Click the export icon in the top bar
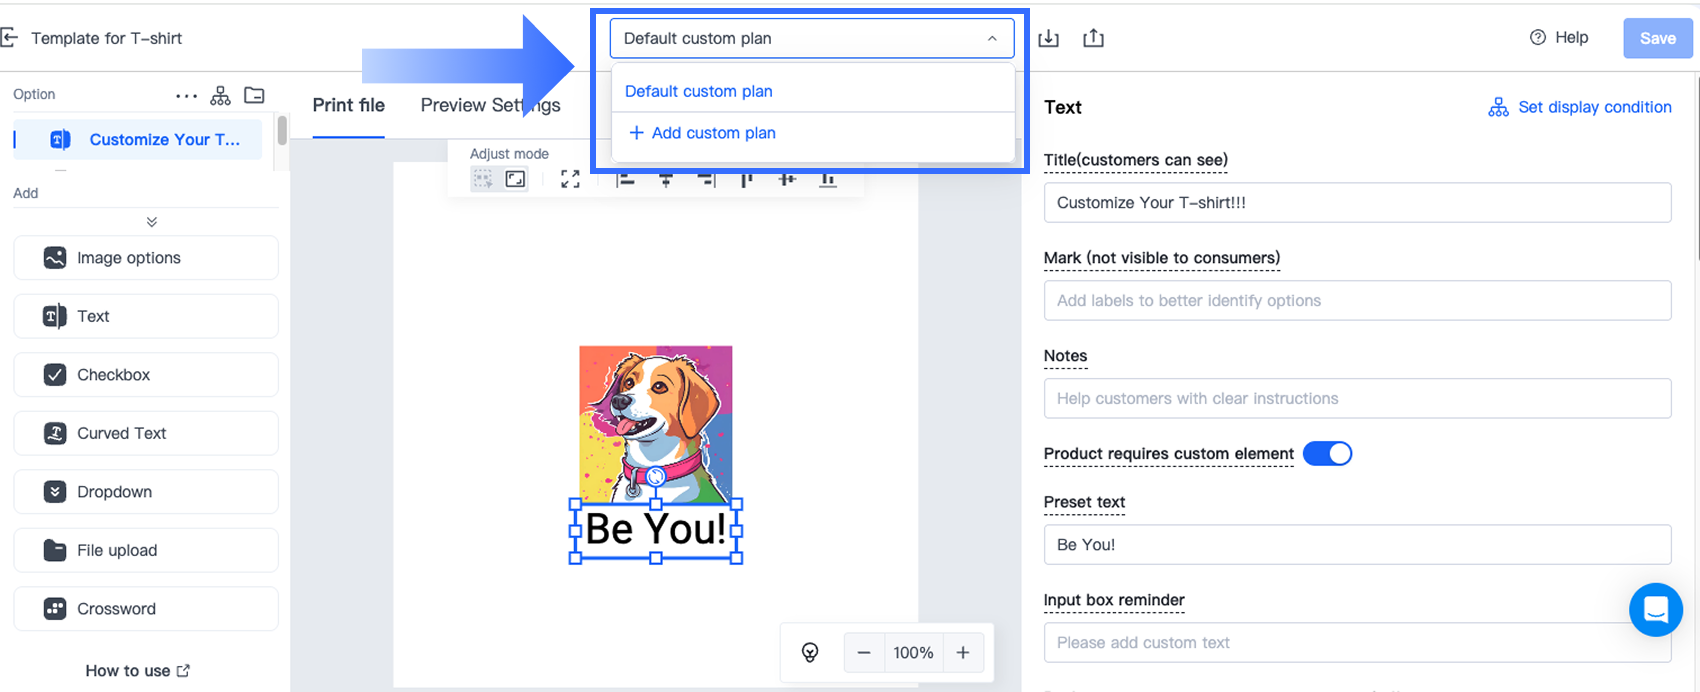 click(x=1093, y=38)
